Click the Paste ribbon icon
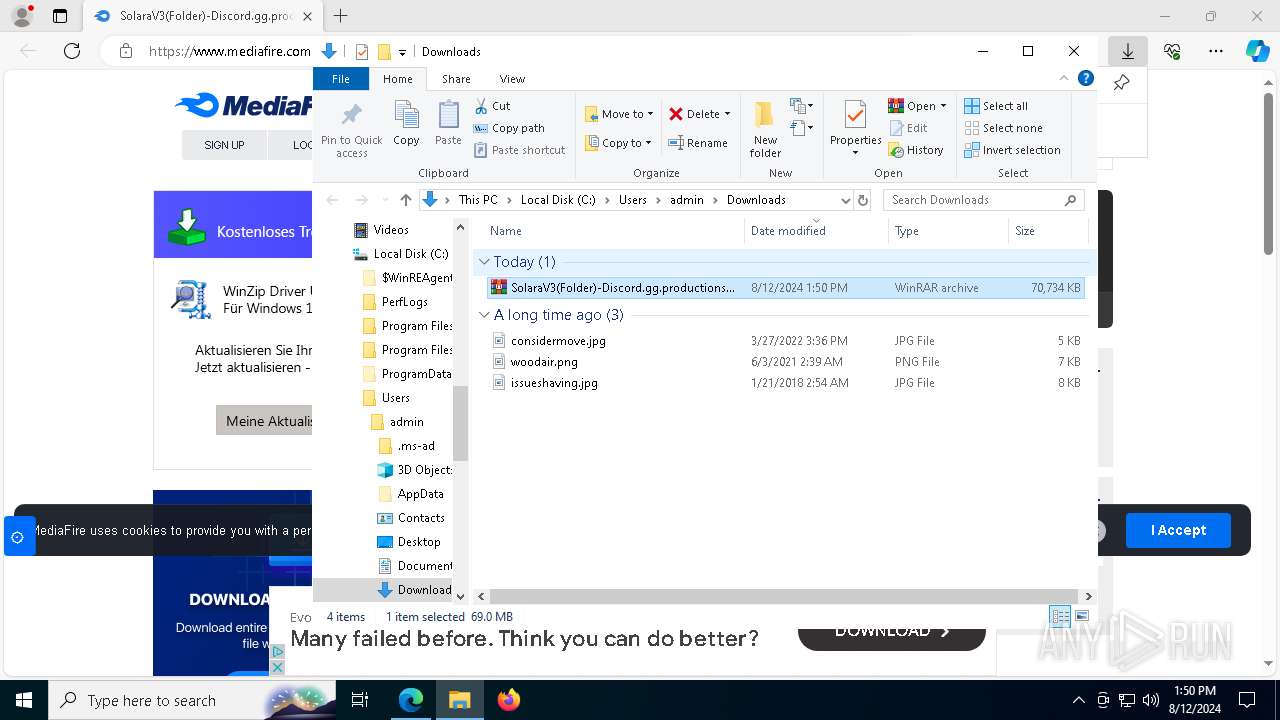The height and width of the screenshot is (720, 1280). (x=448, y=124)
